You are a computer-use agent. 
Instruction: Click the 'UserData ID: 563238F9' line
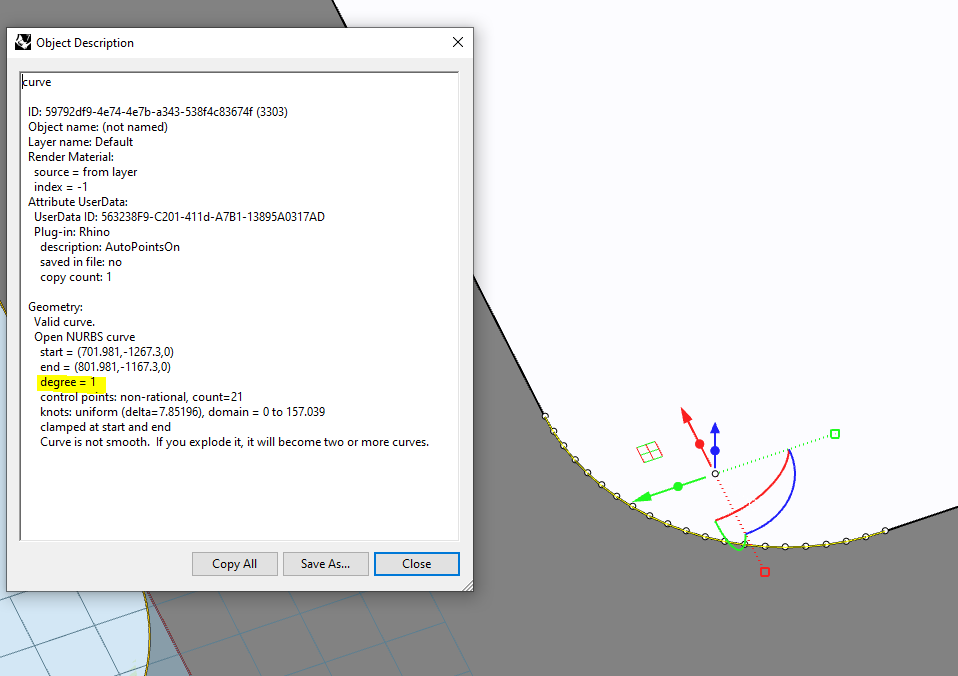coord(180,217)
